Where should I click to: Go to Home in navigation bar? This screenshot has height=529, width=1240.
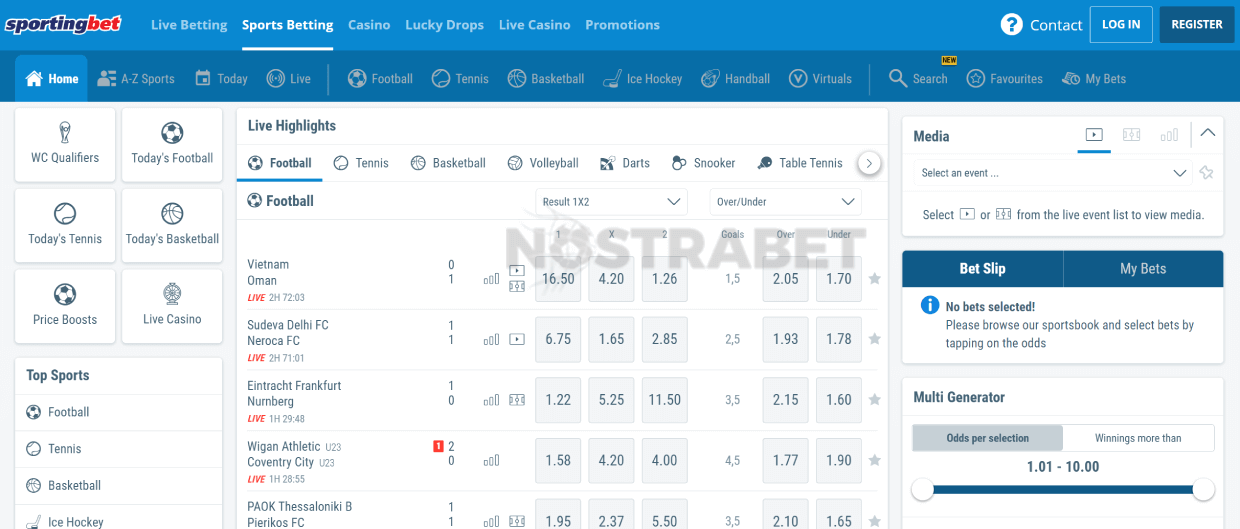pos(52,78)
